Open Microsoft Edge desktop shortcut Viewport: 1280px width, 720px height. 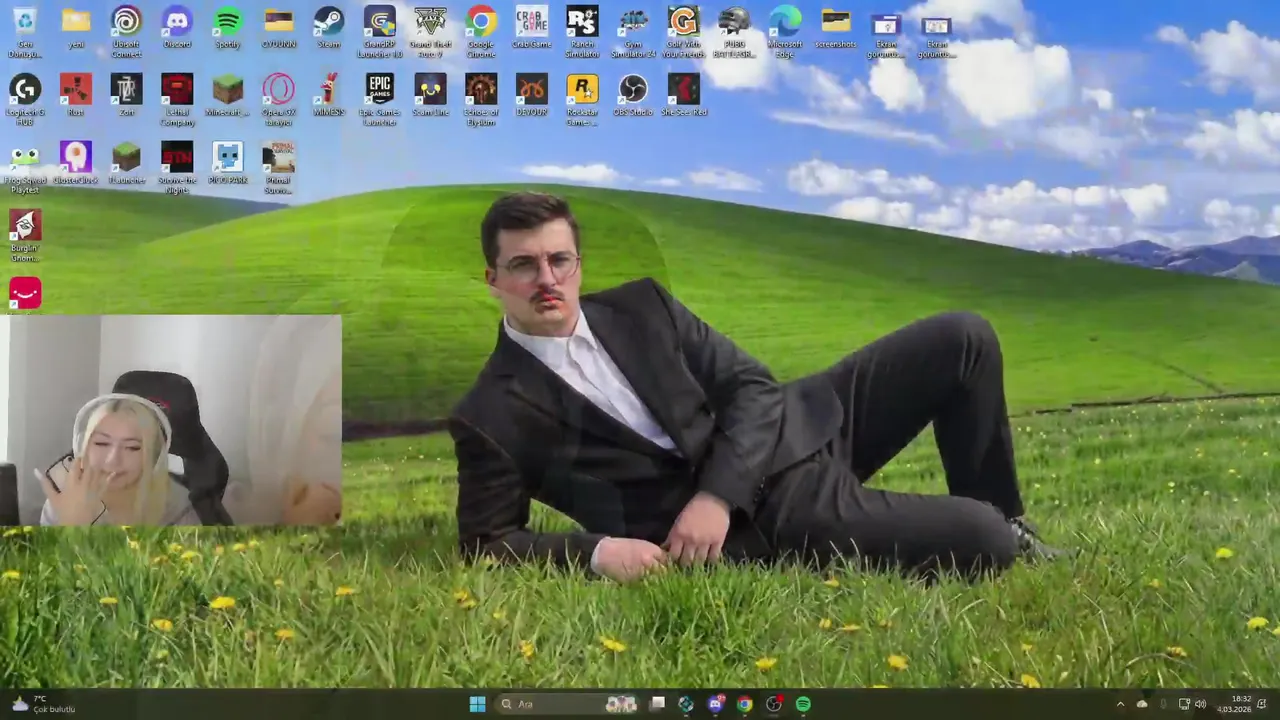click(785, 32)
